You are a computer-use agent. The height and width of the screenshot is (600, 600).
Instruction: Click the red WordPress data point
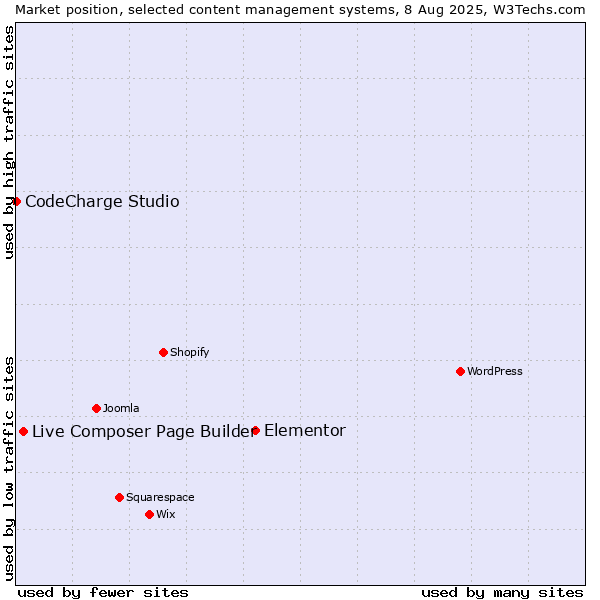pyautogui.click(x=460, y=371)
